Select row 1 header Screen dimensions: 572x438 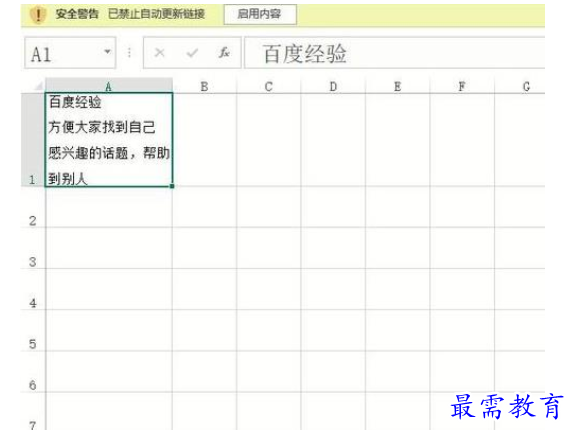coord(33,140)
